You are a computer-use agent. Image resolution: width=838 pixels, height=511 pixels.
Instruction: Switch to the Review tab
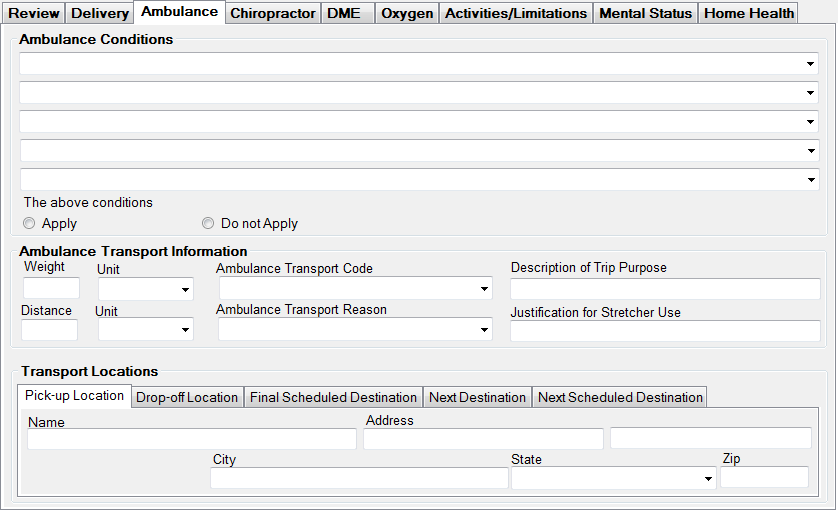pos(34,13)
